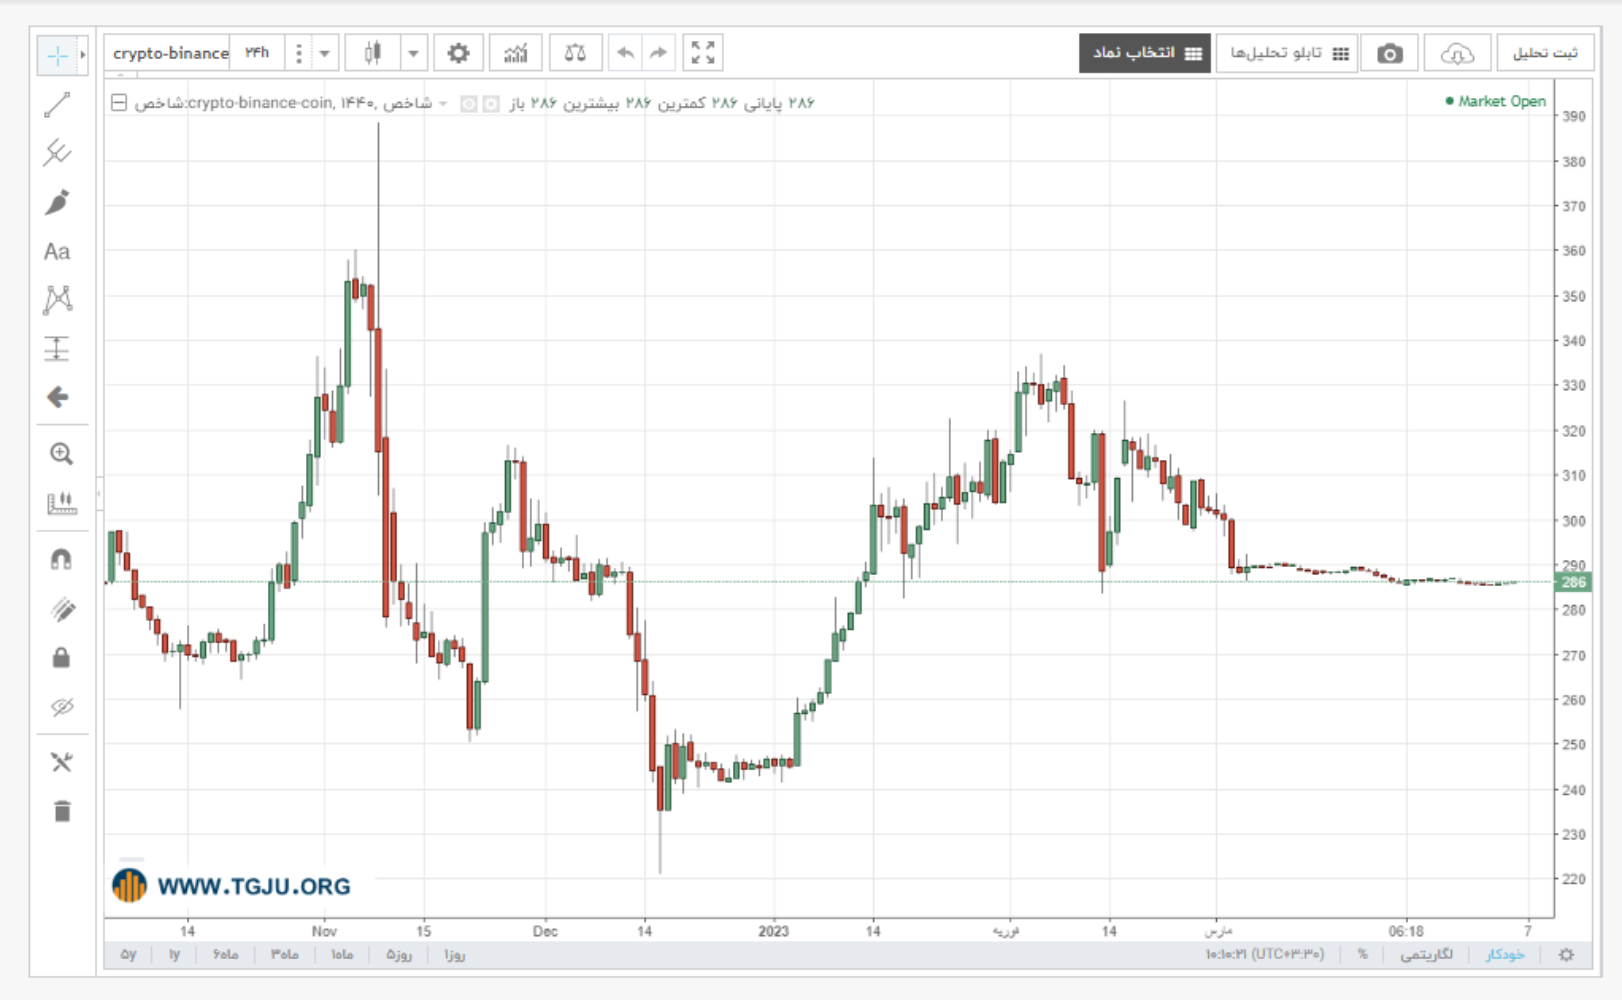Select the Aa text annotation tool
The width and height of the screenshot is (1622, 1000).
point(57,251)
